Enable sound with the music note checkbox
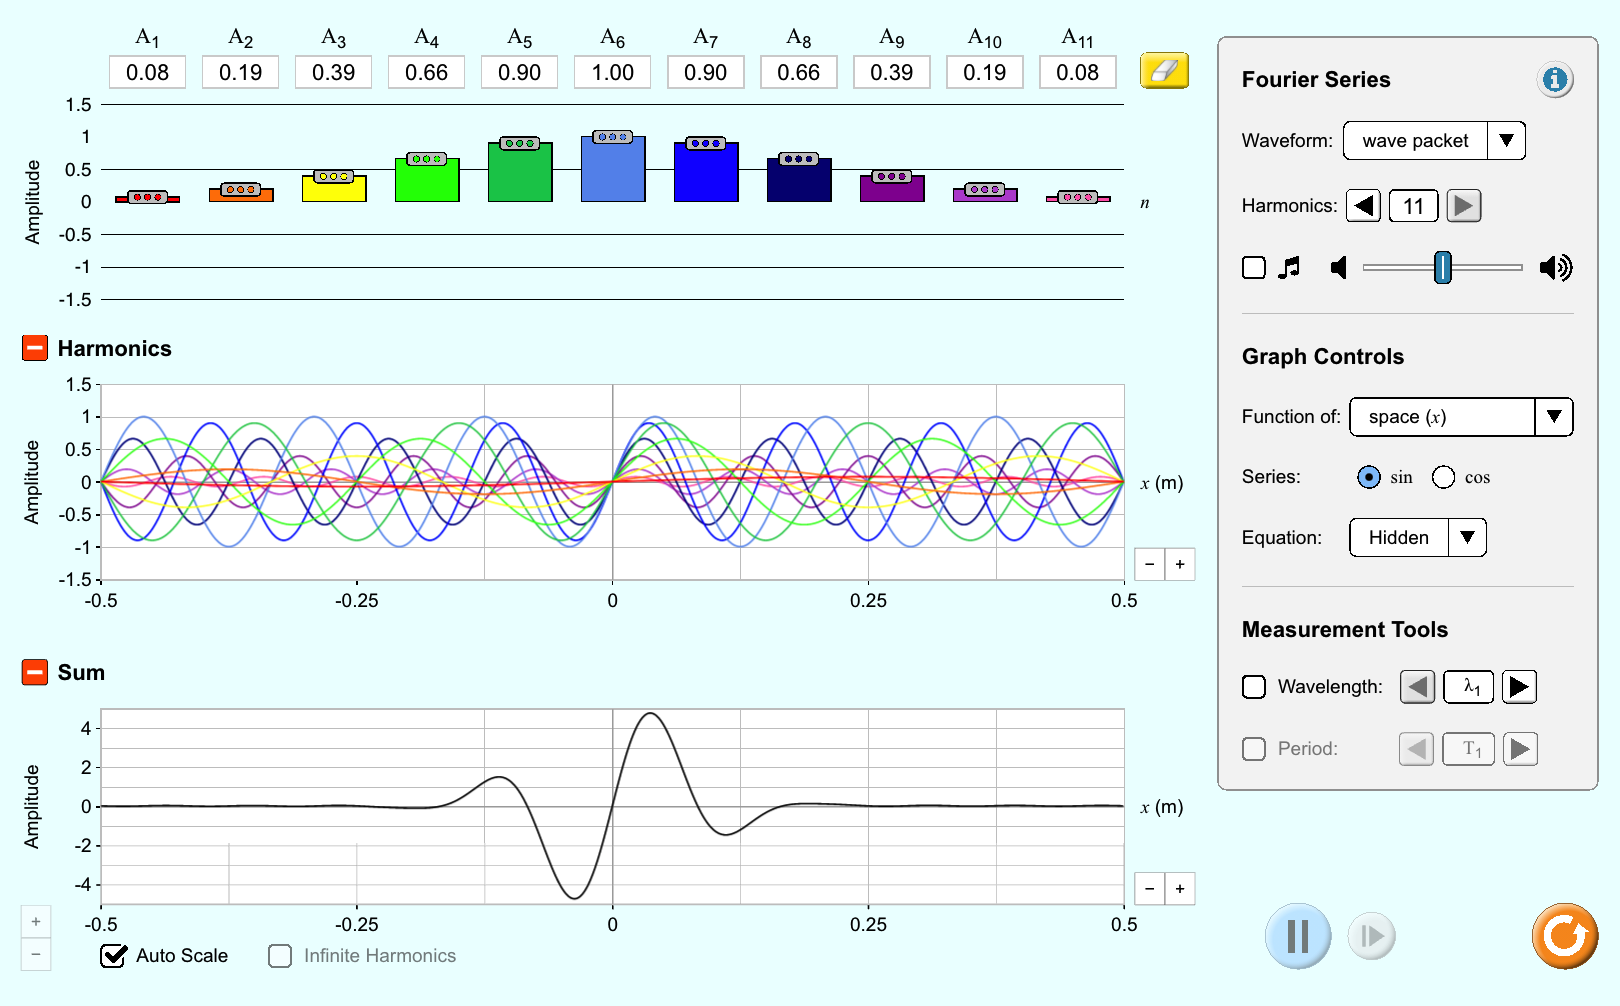 pyautogui.click(x=1254, y=268)
